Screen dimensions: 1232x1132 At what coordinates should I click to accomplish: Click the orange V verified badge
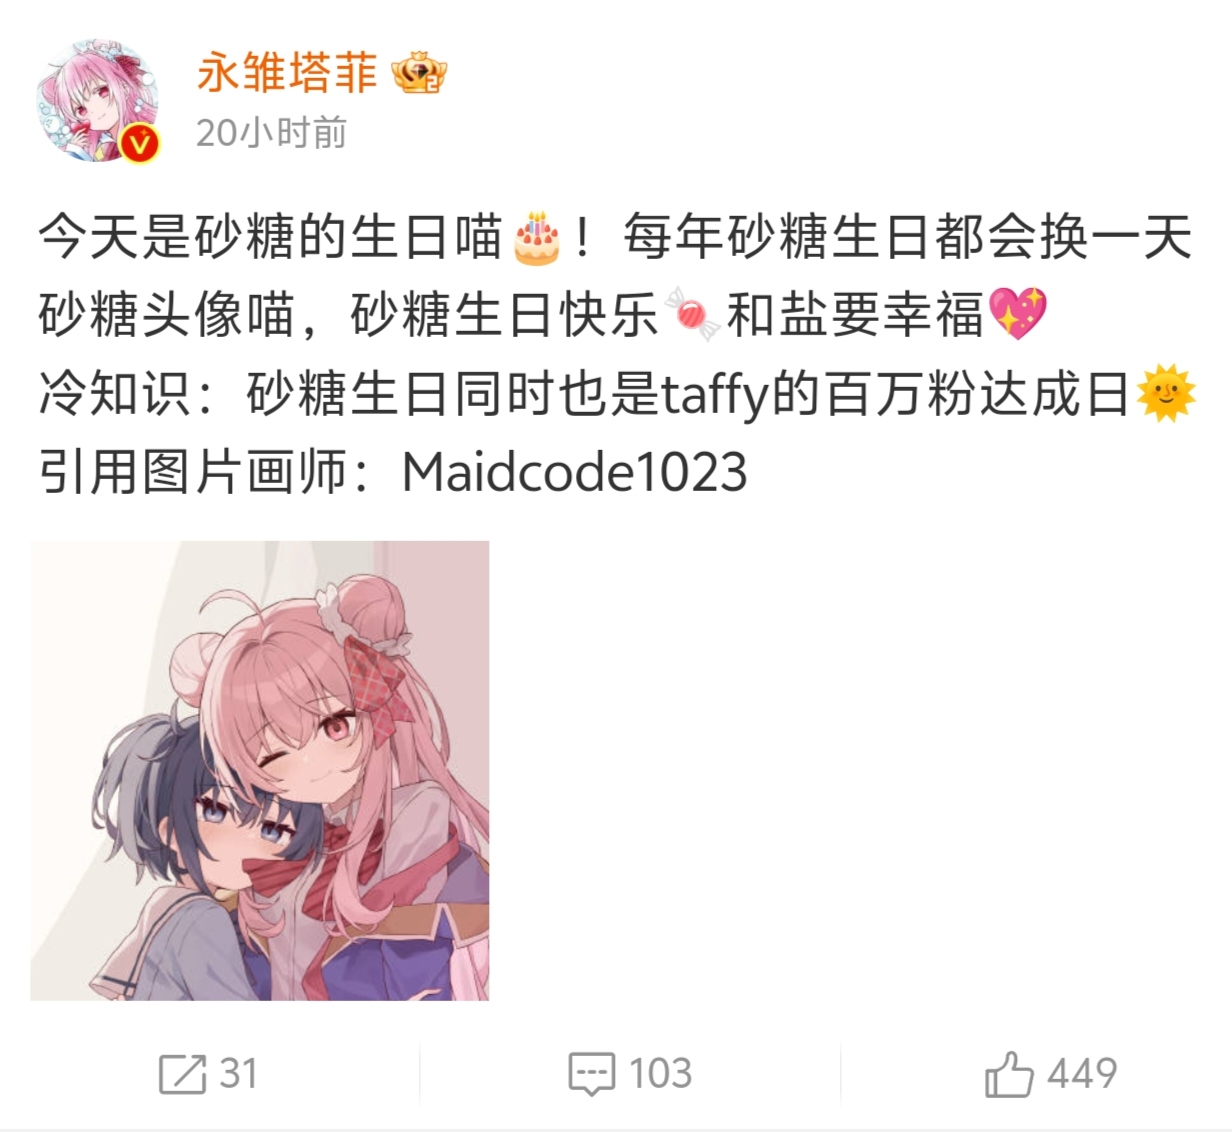(x=140, y=145)
